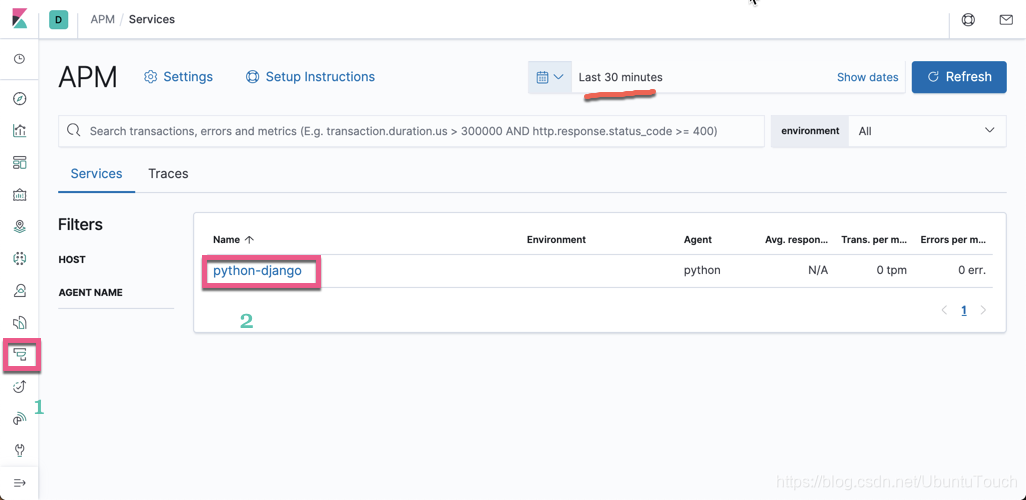Sort by Avg. response time column
Viewport: 1026px width, 500px height.
pyautogui.click(x=796, y=240)
